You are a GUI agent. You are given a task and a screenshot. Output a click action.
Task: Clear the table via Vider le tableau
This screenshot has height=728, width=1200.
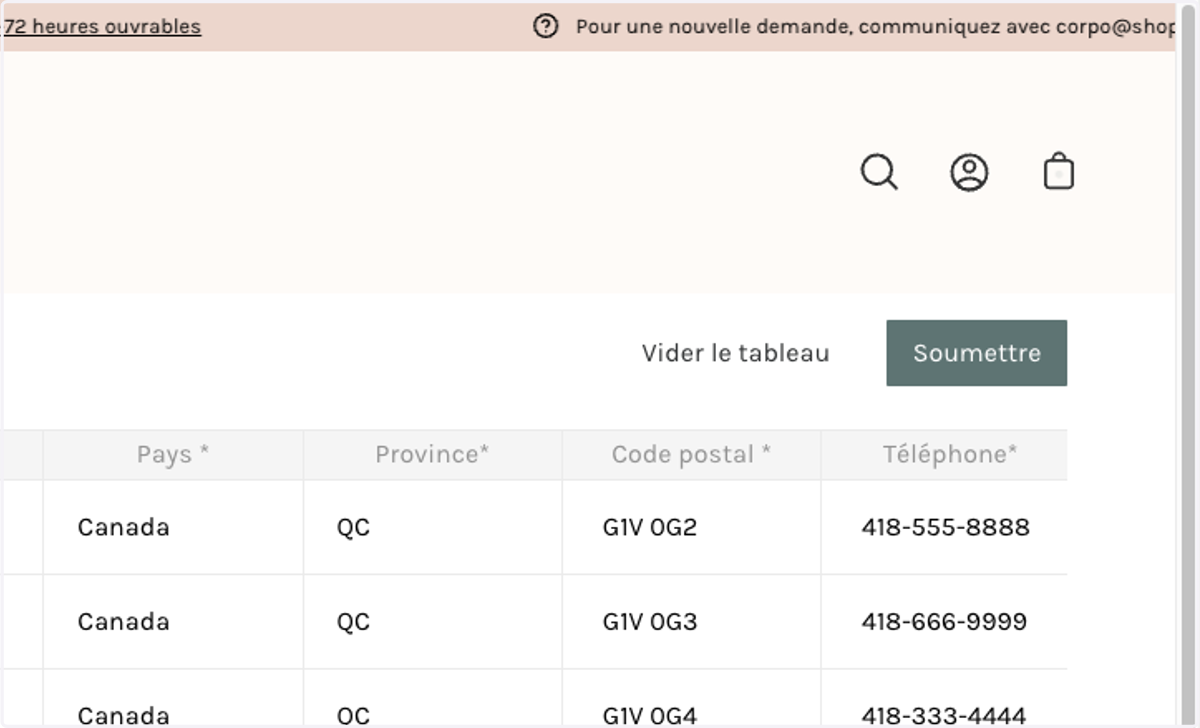[736, 353]
